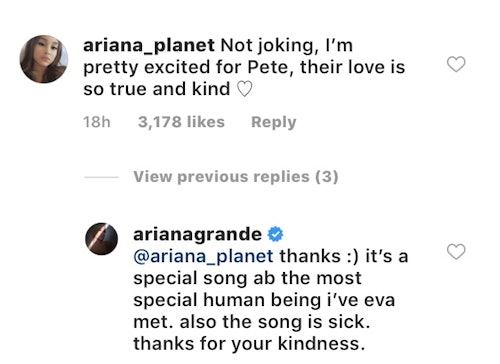Open arianagrande's round profile avatar

click(101, 239)
